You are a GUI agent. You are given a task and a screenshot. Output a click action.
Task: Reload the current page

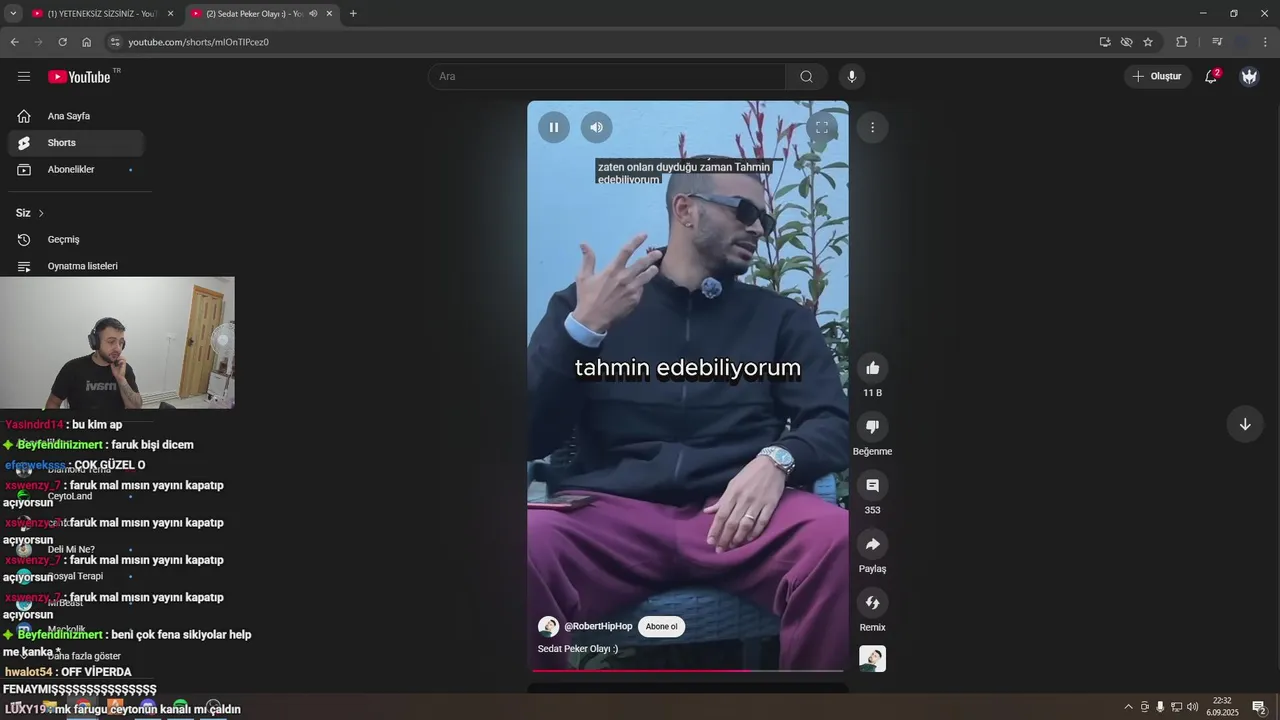click(62, 42)
